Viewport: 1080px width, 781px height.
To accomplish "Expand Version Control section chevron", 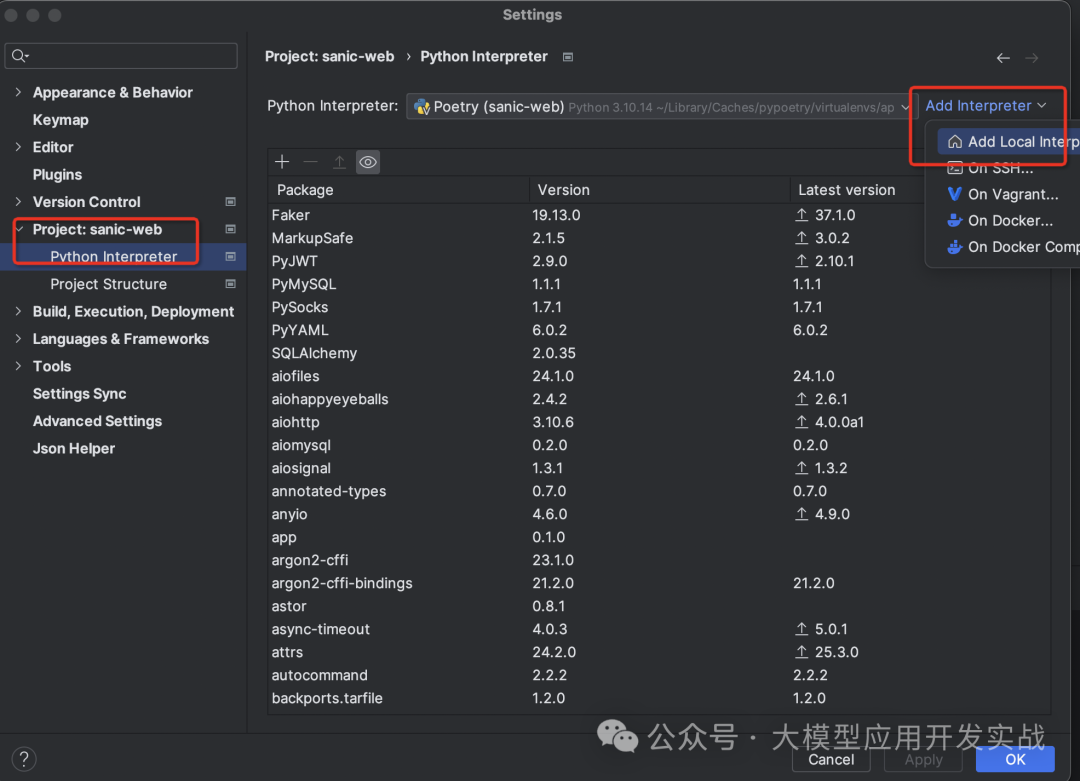I will tap(19, 202).
